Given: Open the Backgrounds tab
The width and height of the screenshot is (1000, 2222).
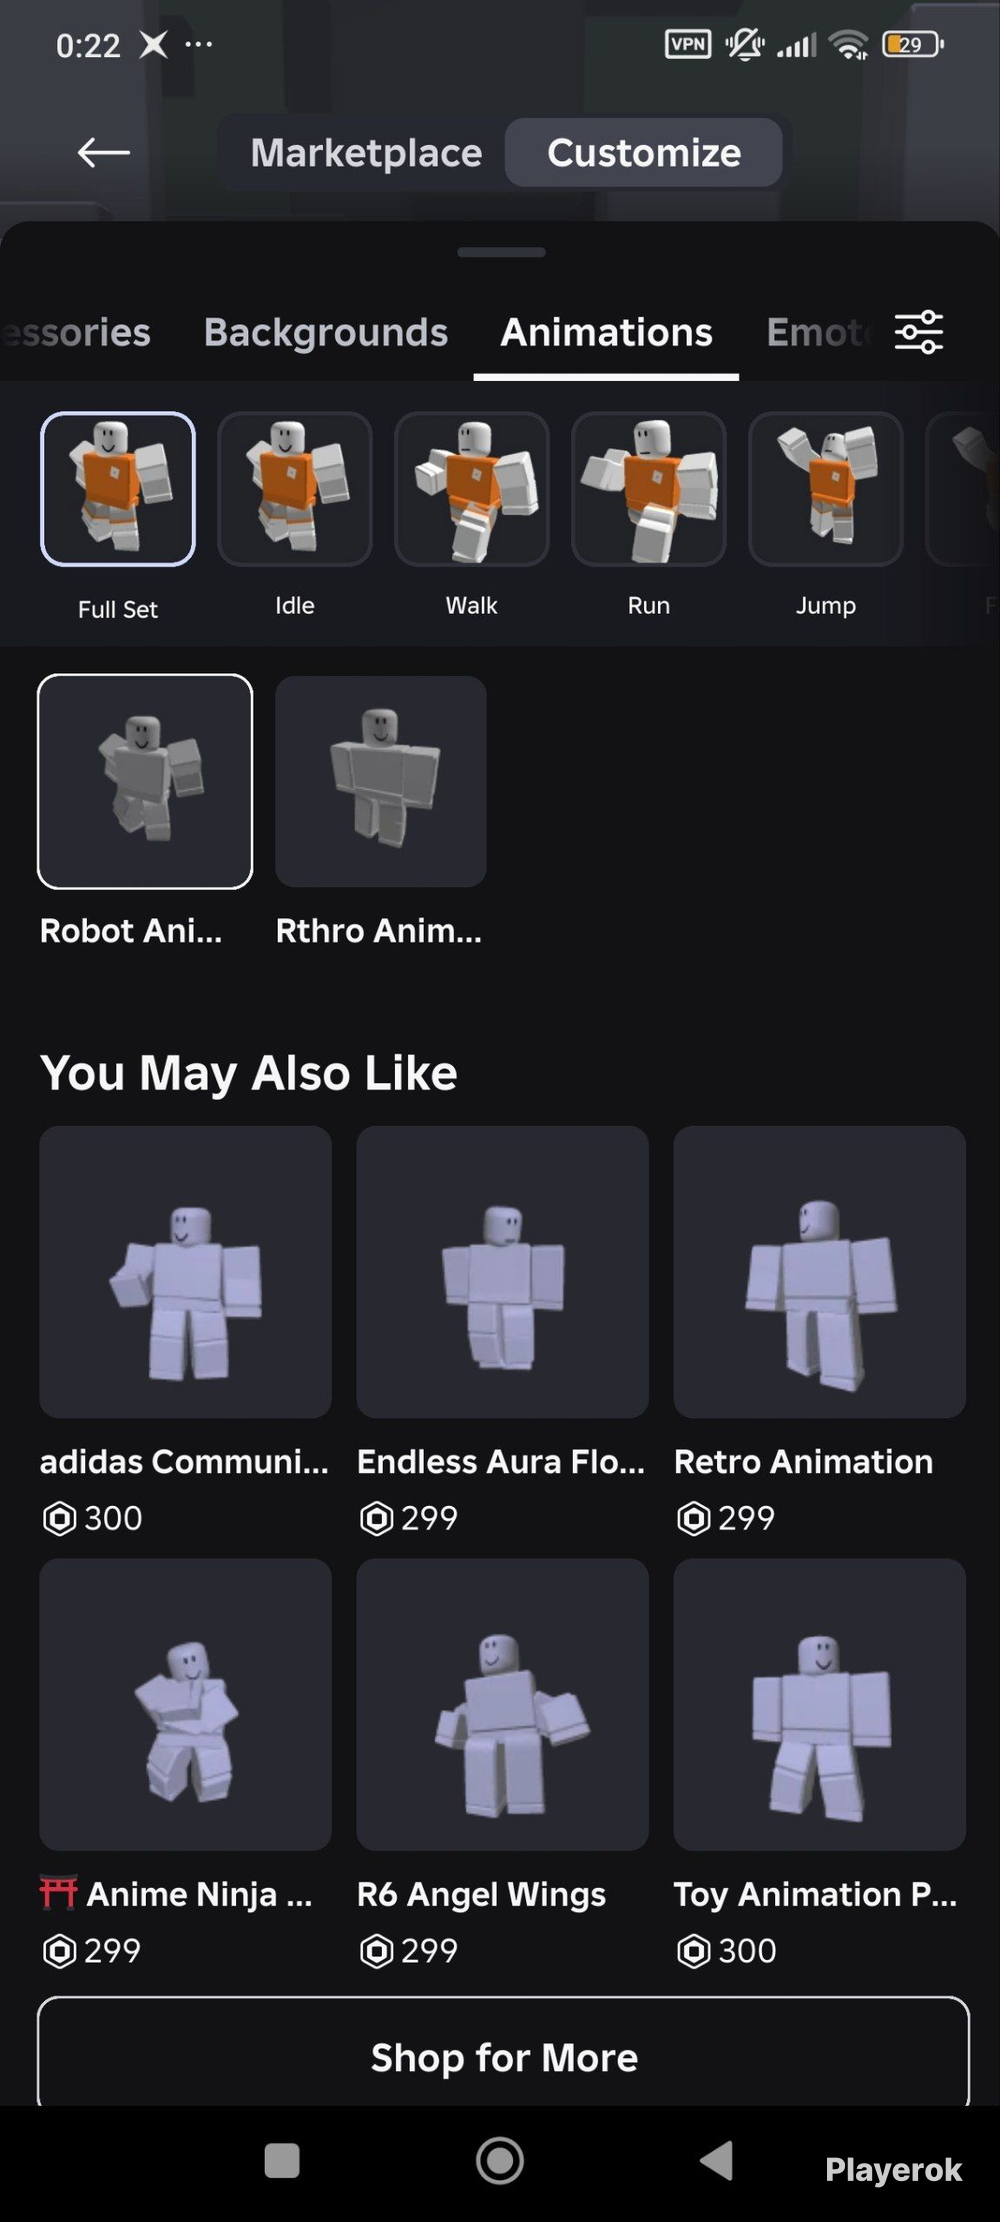Looking at the screenshot, I should coord(326,332).
